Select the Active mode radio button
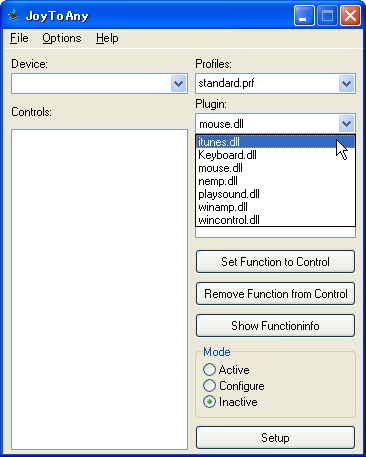366x457 pixels. click(x=209, y=369)
